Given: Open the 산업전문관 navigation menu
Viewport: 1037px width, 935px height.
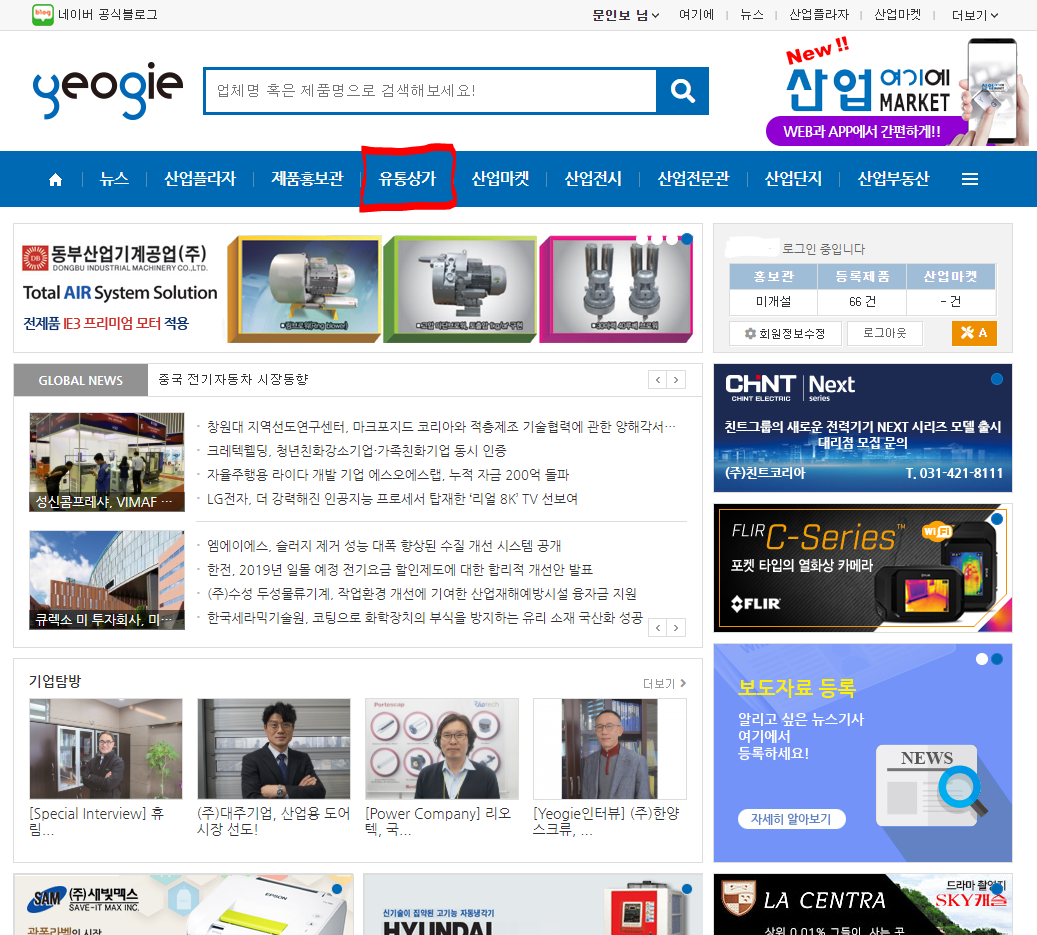Looking at the screenshot, I should [x=693, y=179].
